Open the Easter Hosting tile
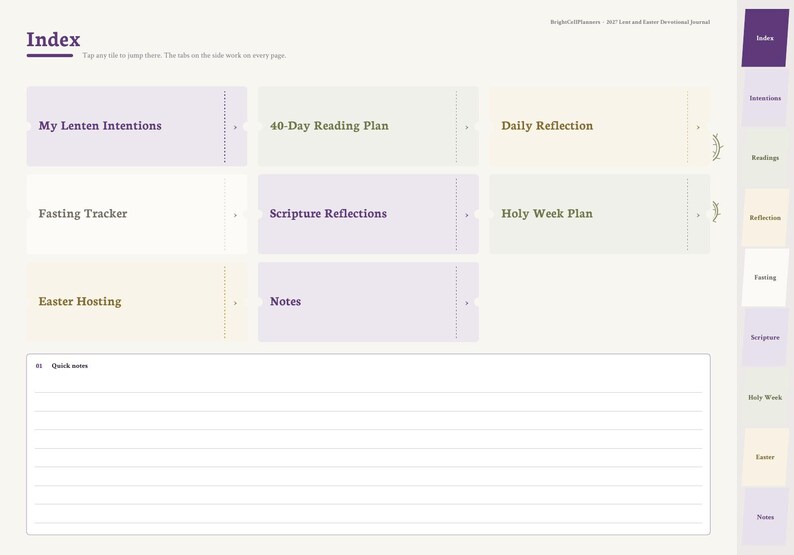Screen dimensions: 794x555 tap(137, 302)
